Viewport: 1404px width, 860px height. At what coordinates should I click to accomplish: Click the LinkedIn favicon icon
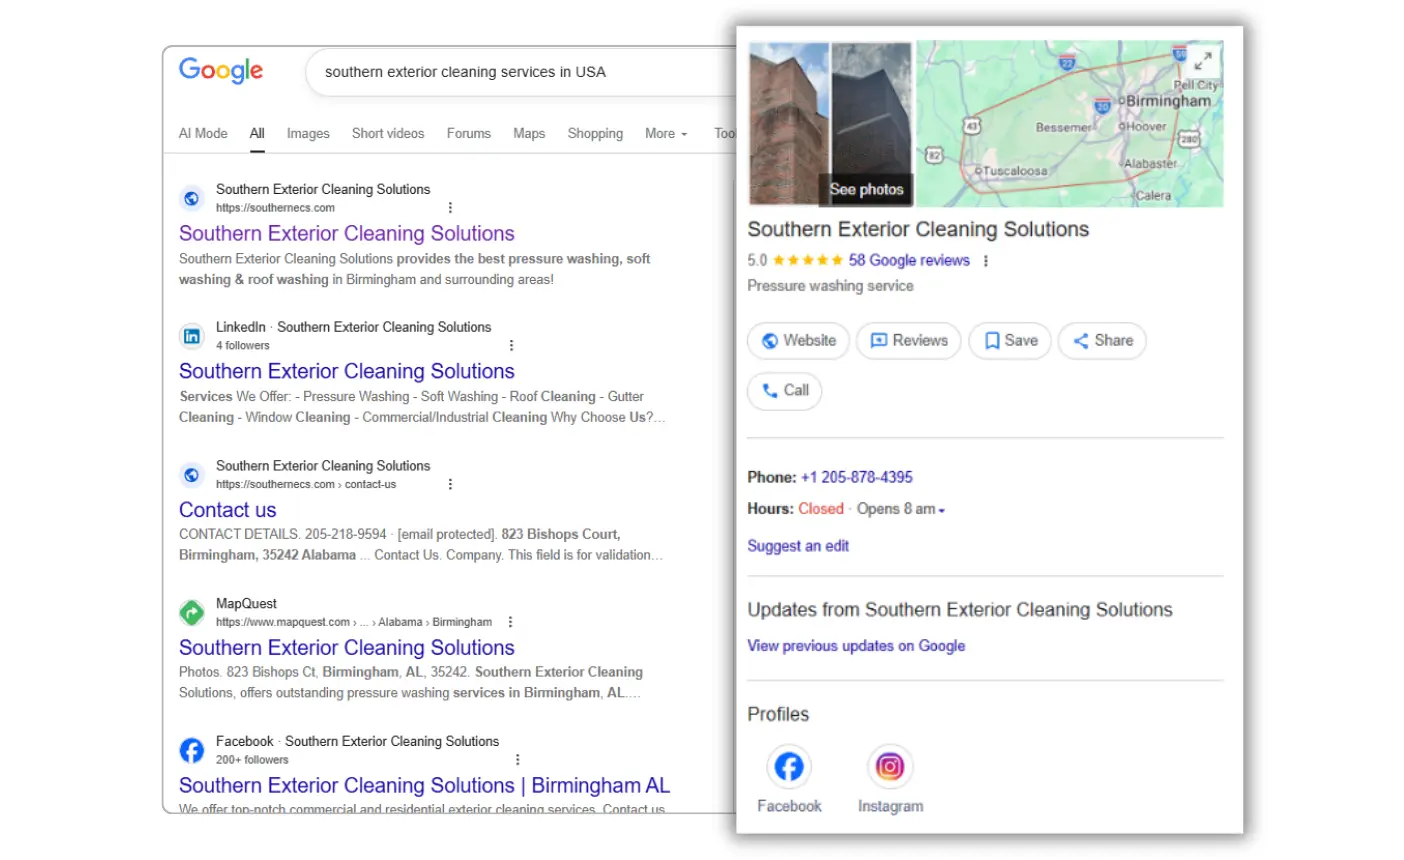click(191, 336)
